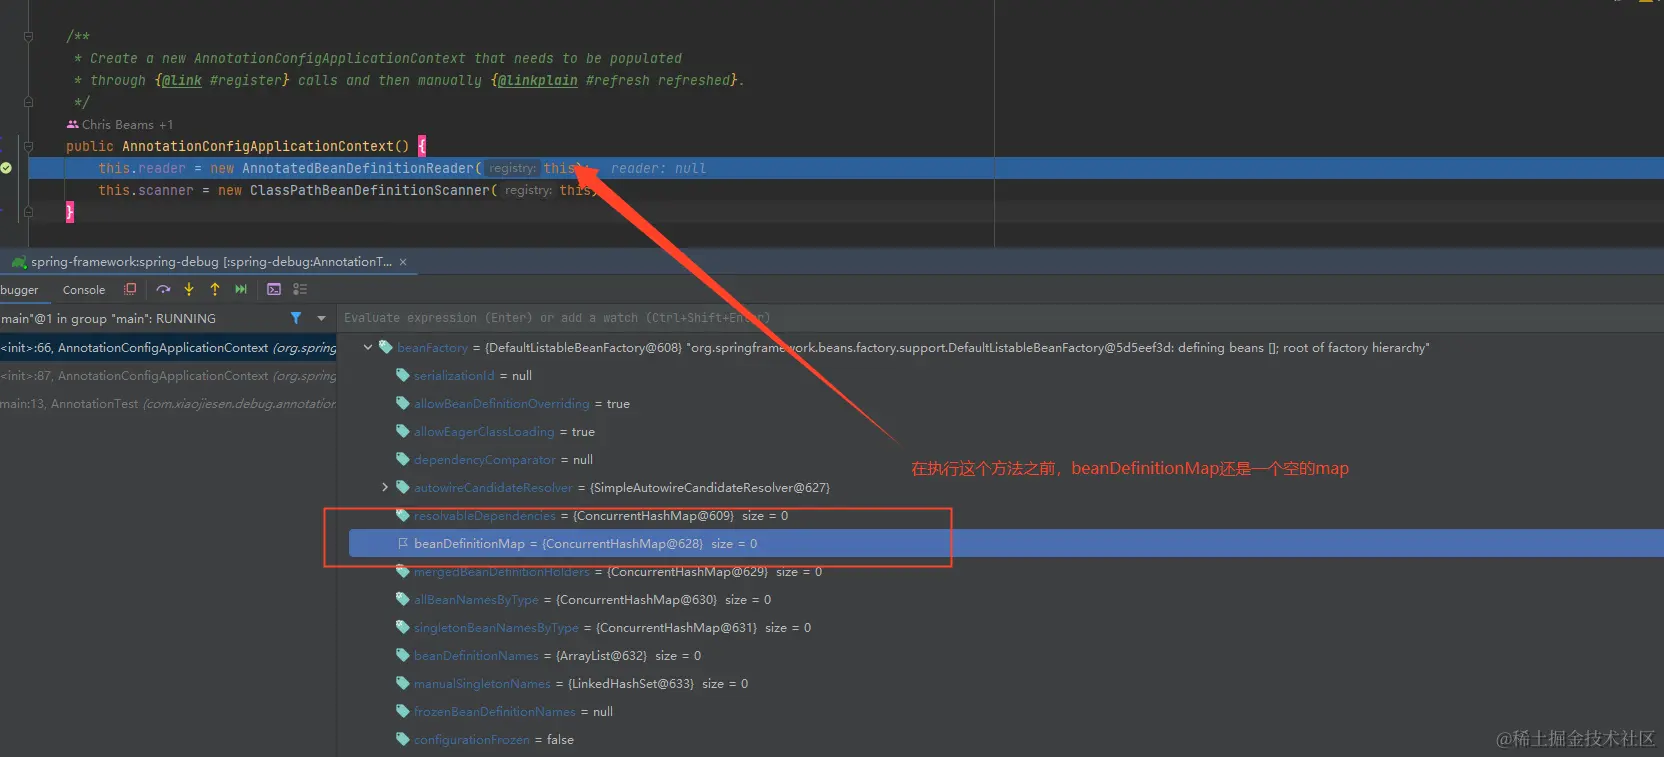Screen dimensions: 1664x757
Task: Toggle the breakpoint on the this.reader line
Action: (6, 168)
